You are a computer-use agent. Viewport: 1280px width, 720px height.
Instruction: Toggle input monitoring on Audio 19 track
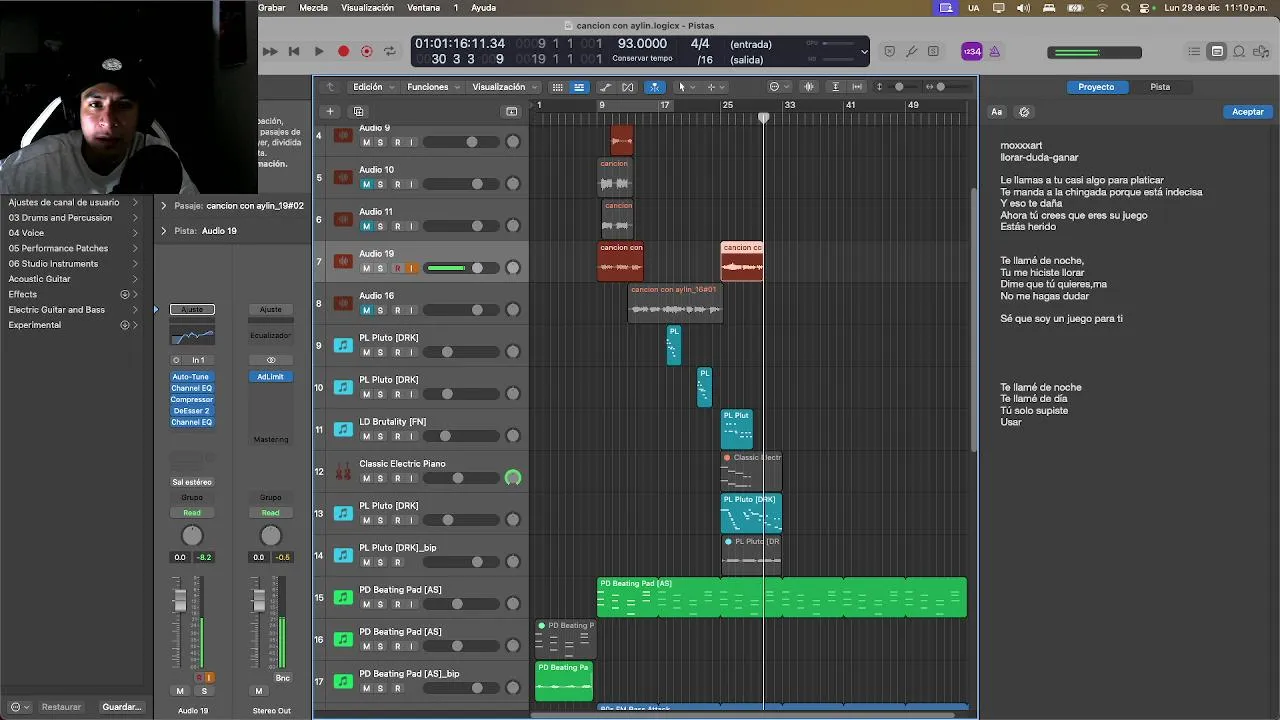pyautogui.click(x=410, y=268)
